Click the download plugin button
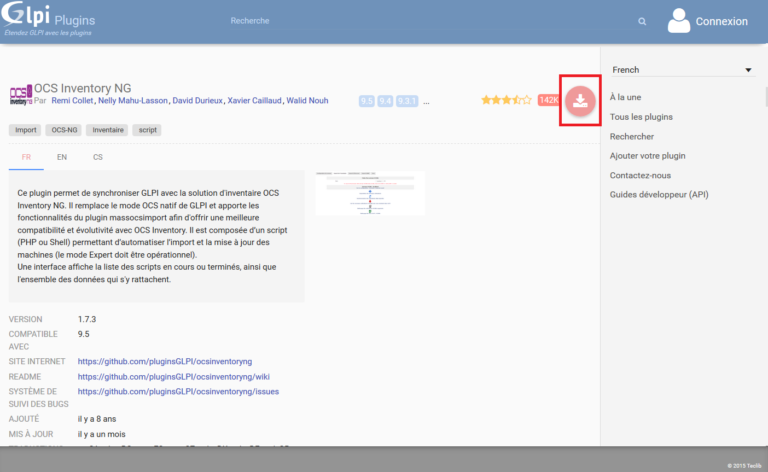This screenshot has width=768, height=472. pyautogui.click(x=579, y=100)
